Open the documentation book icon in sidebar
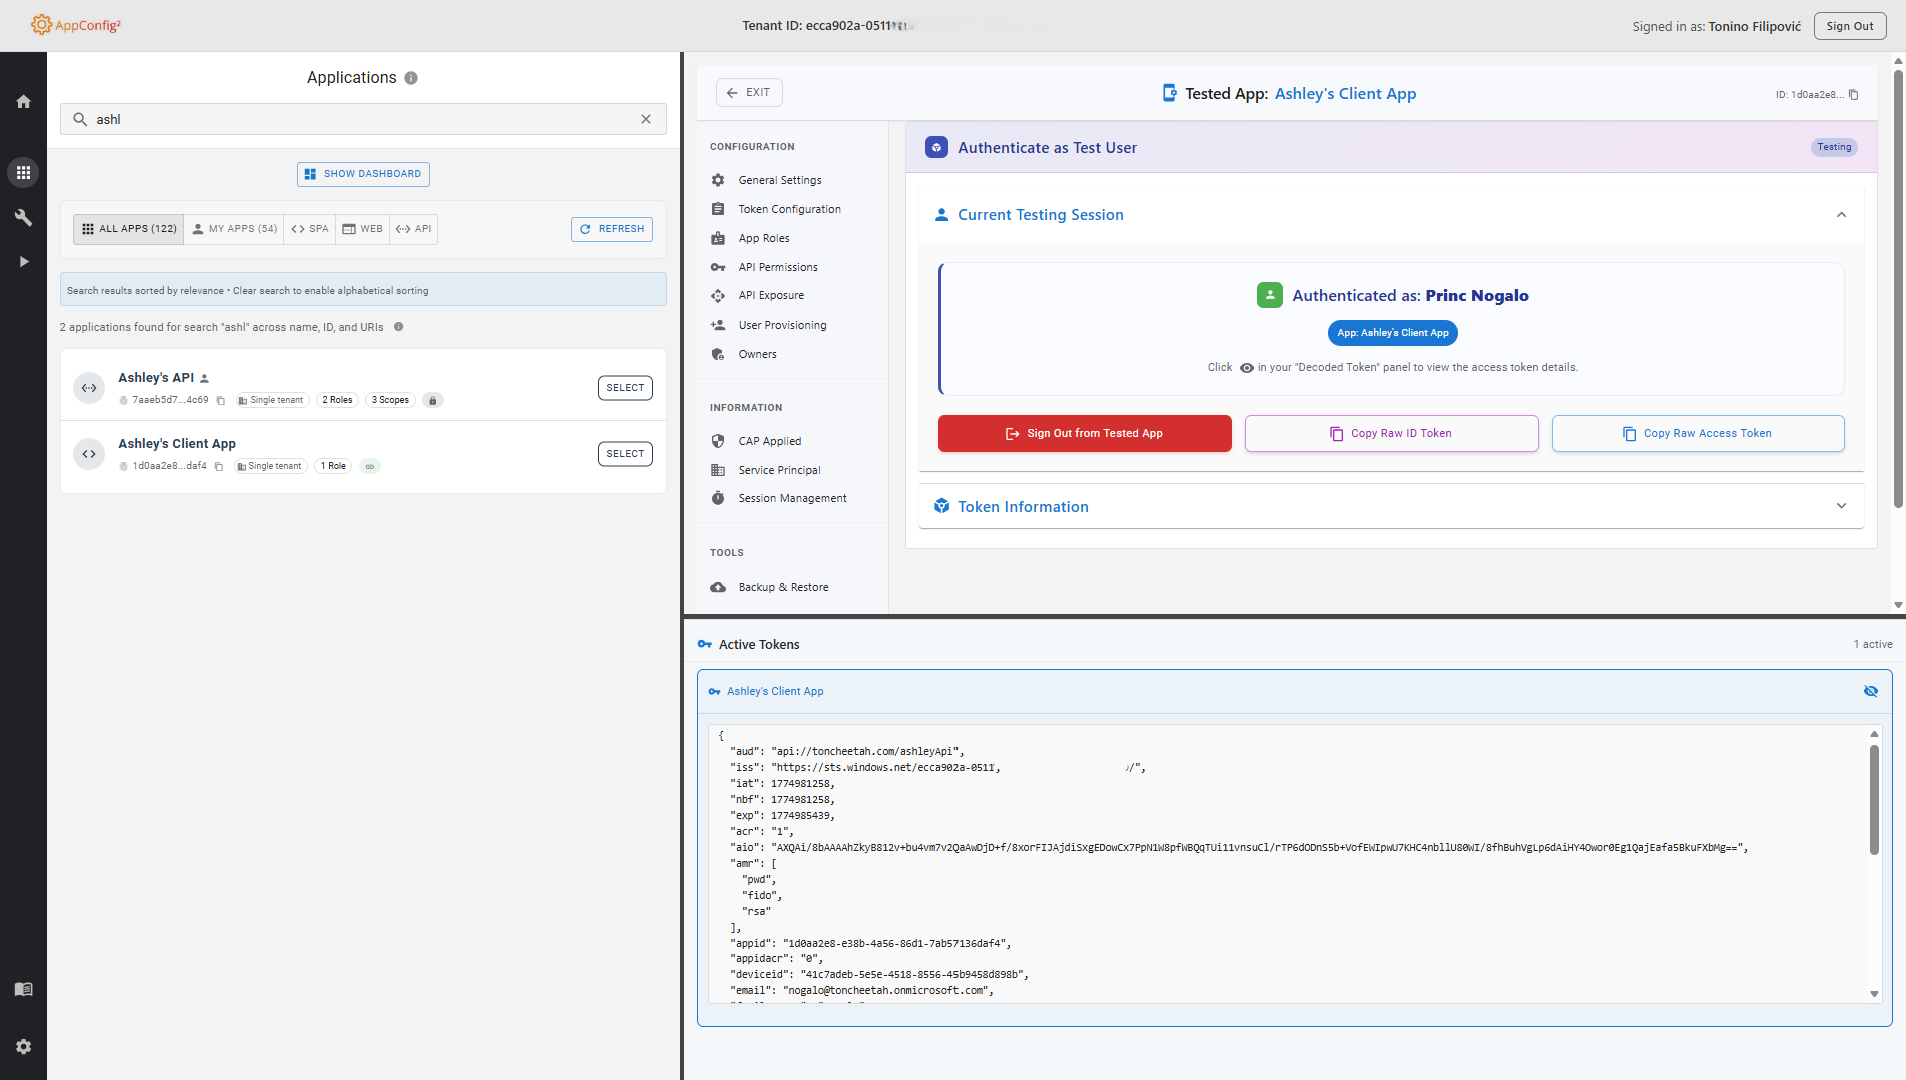 coord(23,989)
